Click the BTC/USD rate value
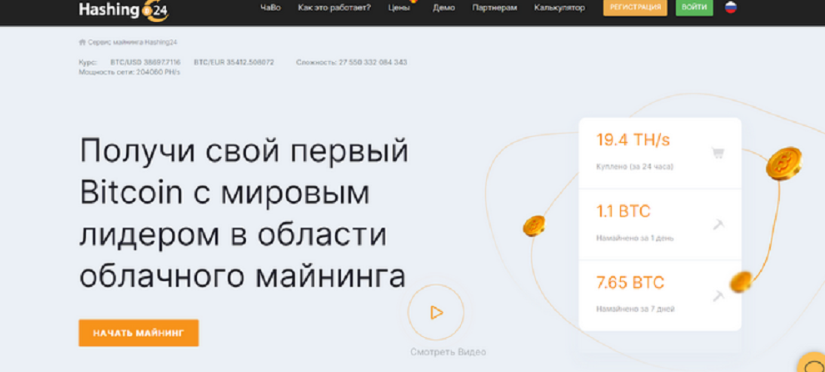825x372 pixels. (145, 62)
